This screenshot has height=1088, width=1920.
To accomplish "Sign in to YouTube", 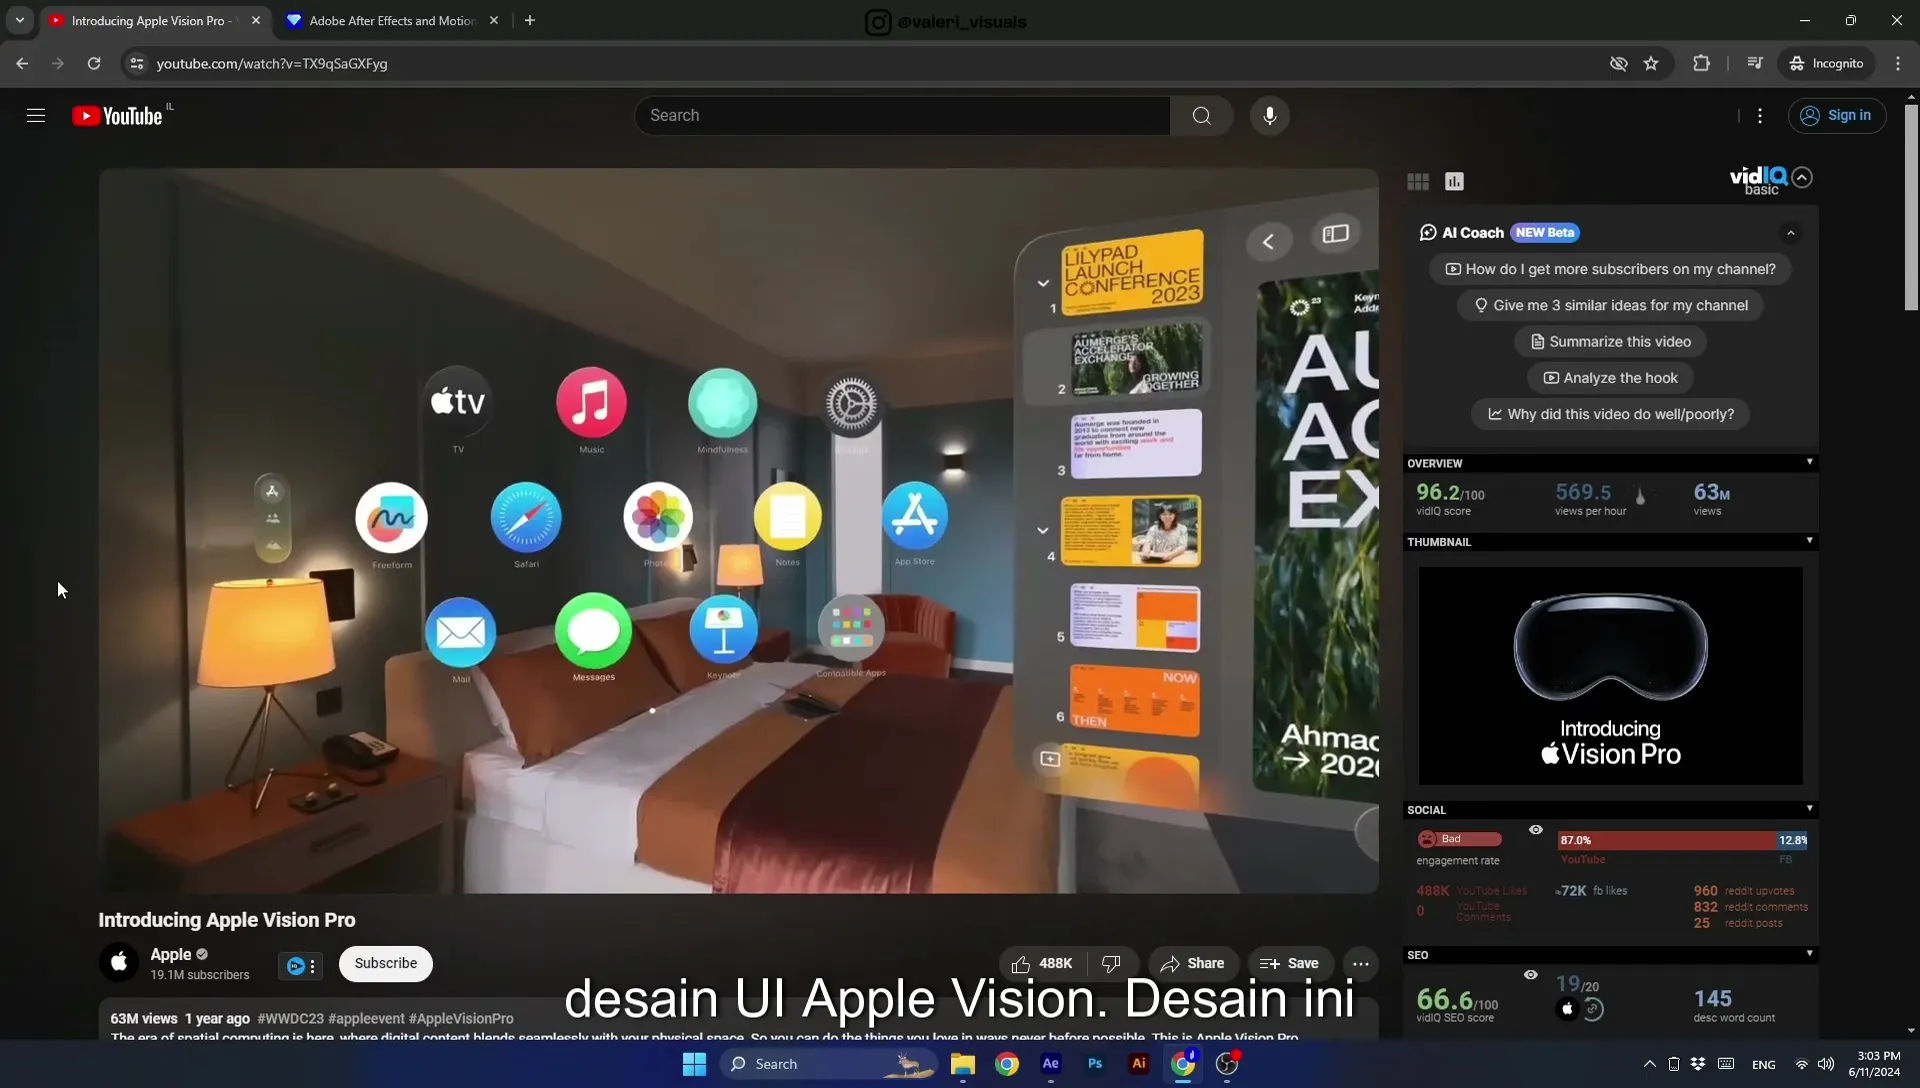I will [x=1837, y=116].
